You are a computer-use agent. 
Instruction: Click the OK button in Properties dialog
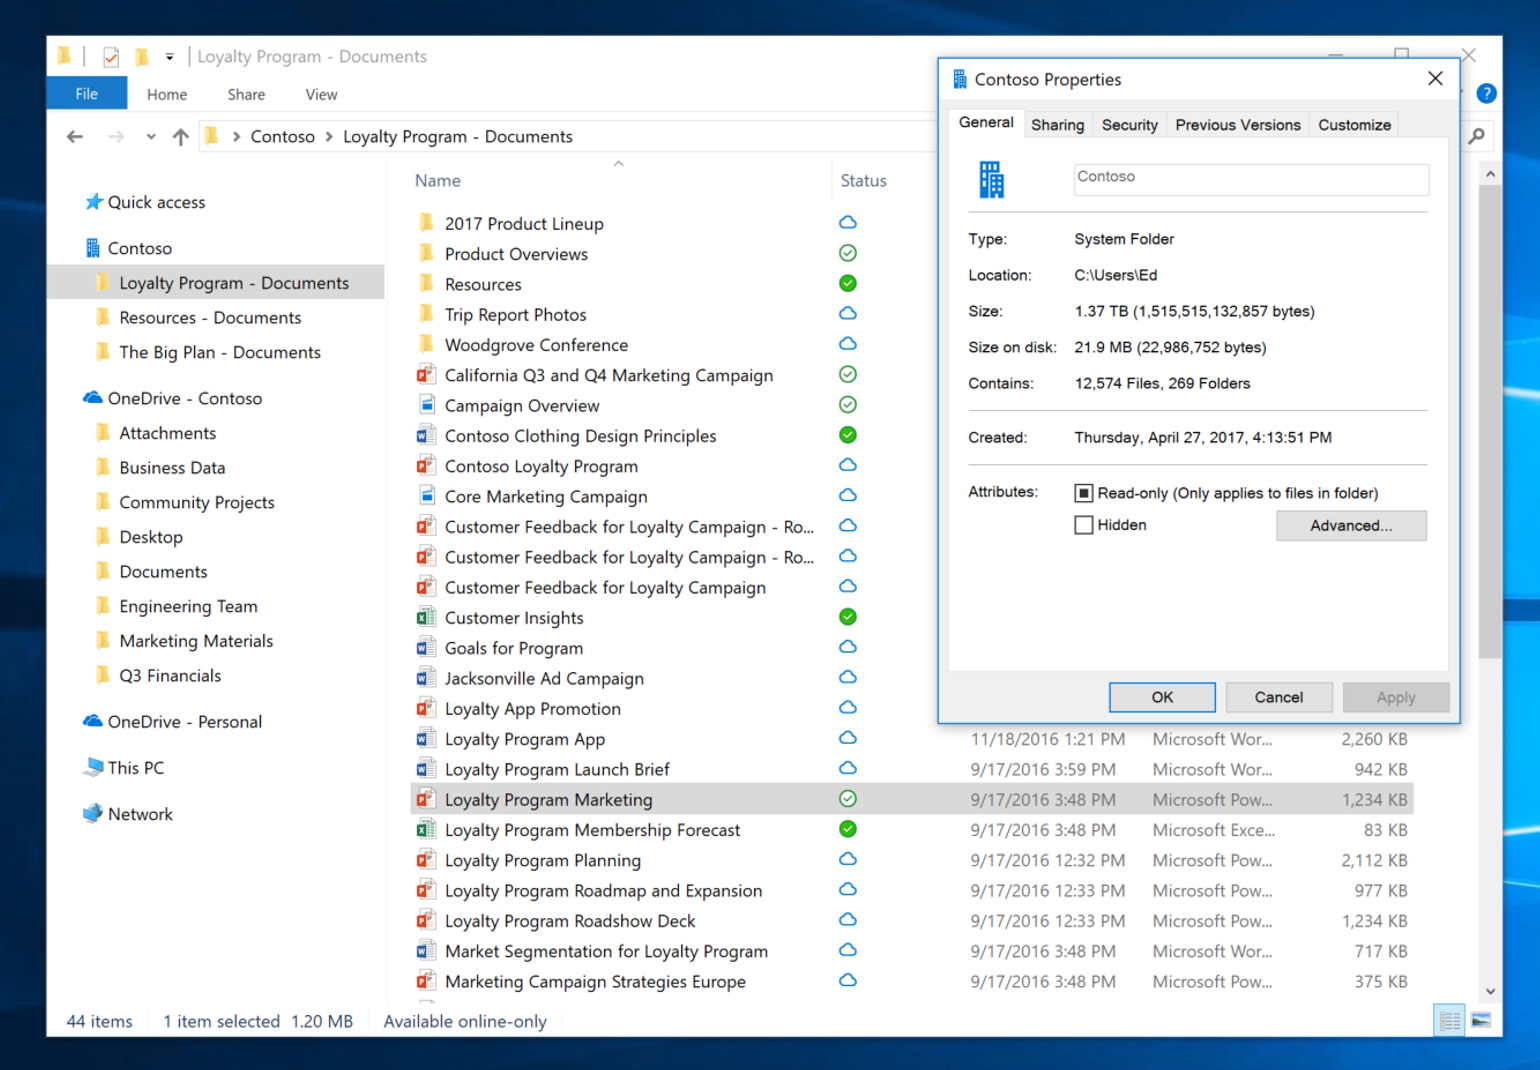coord(1162,697)
